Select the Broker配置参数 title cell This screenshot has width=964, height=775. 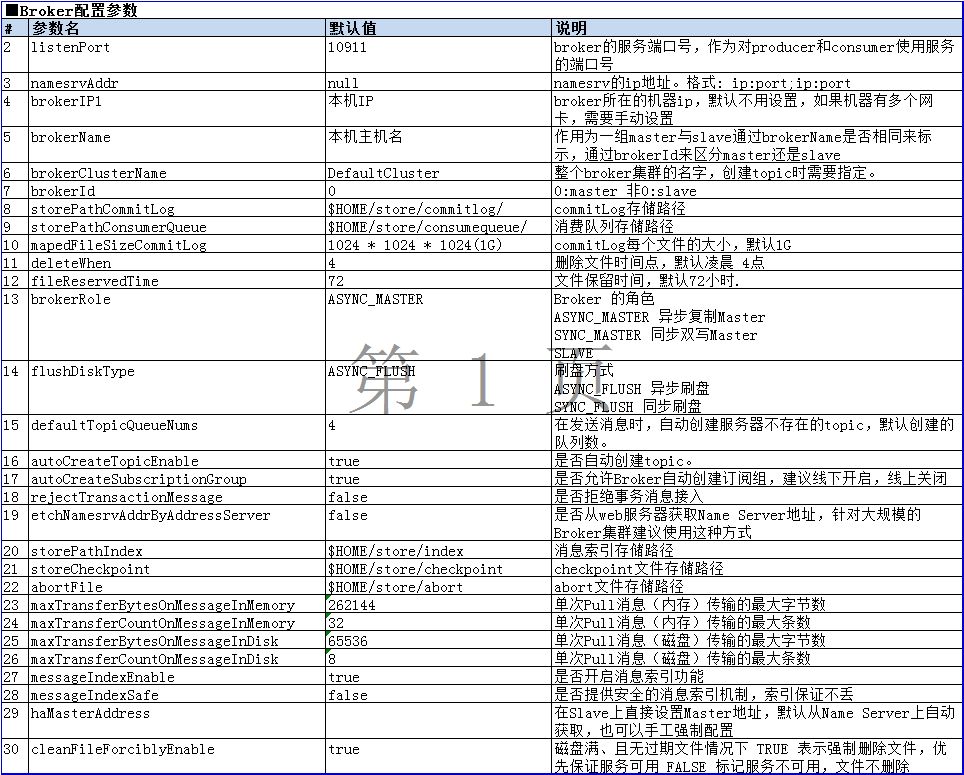pos(481,10)
